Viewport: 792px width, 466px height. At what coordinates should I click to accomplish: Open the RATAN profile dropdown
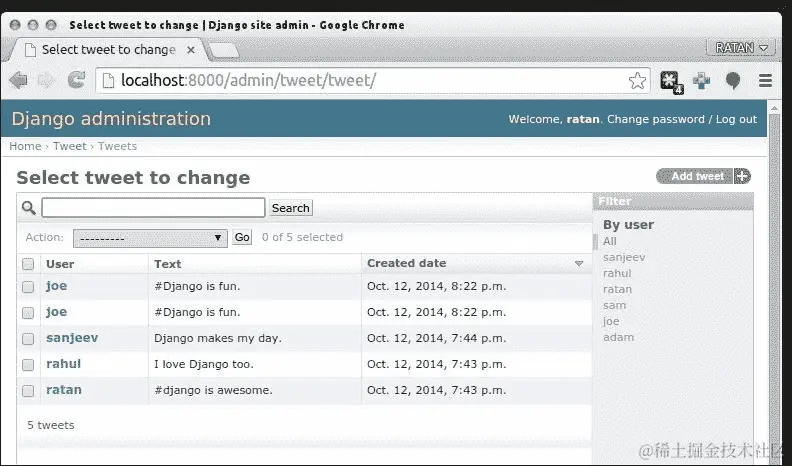click(x=740, y=48)
